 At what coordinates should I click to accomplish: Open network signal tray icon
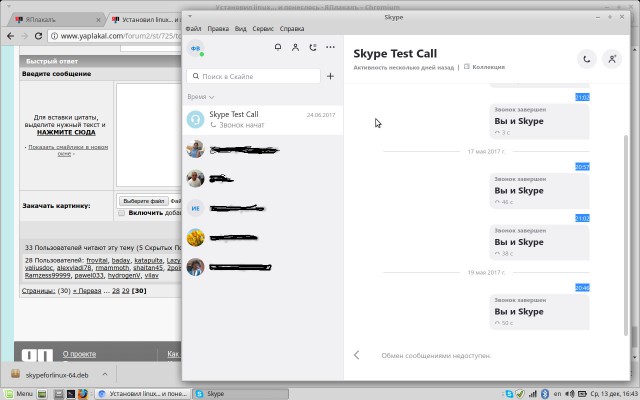tap(533, 394)
